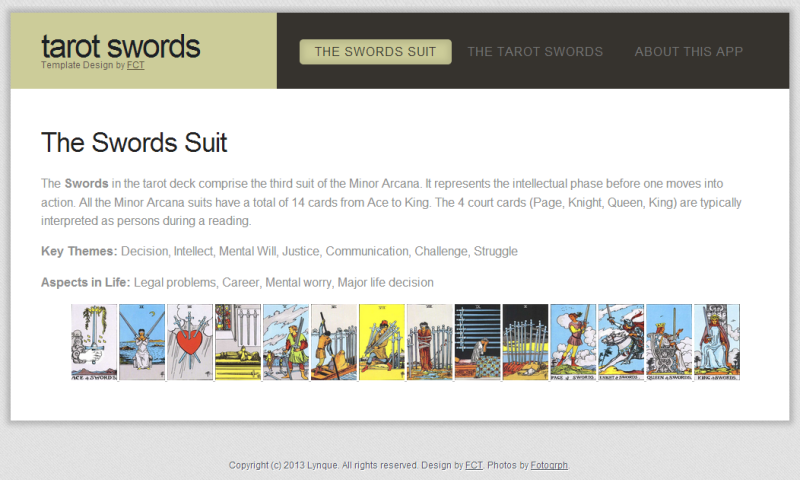800x480 pixels.
Task: Switch to The Swords Suit tab
Action: coord(376,52)
